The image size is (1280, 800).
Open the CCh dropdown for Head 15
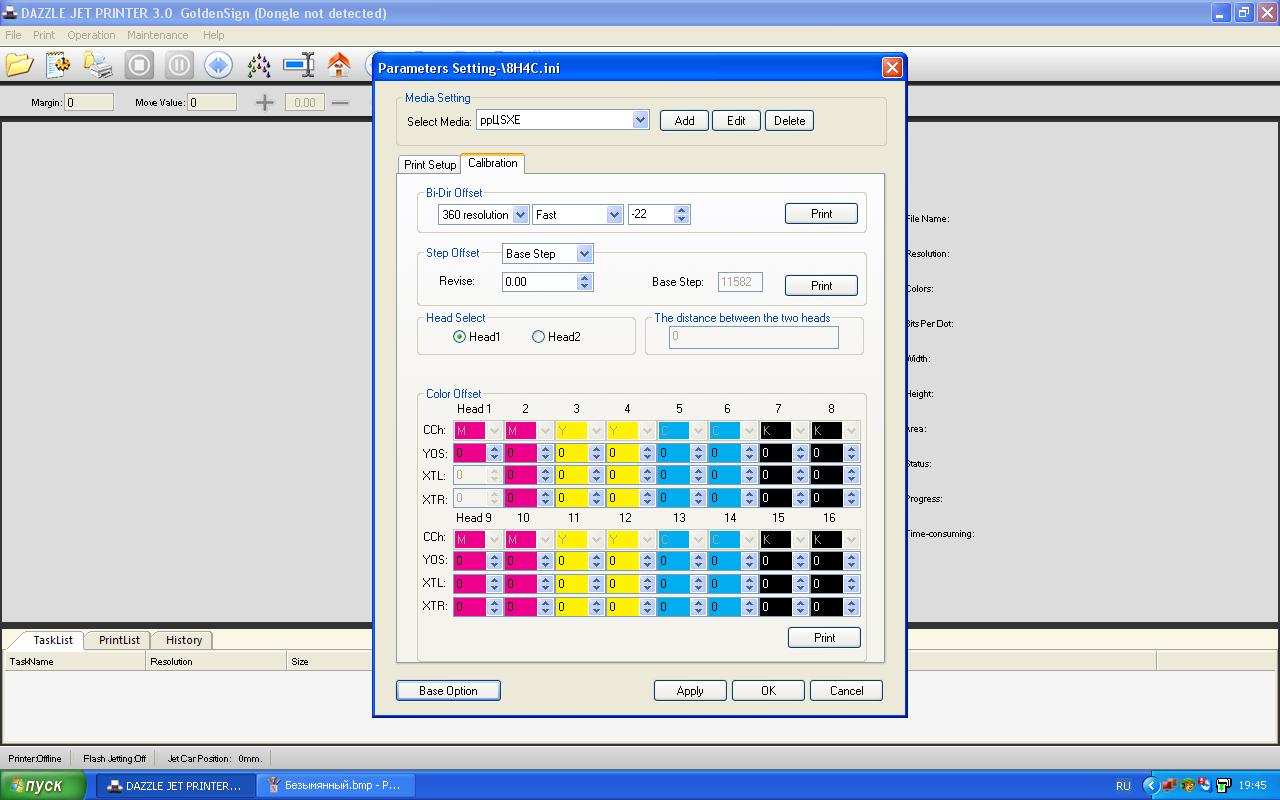coord(800,539)
